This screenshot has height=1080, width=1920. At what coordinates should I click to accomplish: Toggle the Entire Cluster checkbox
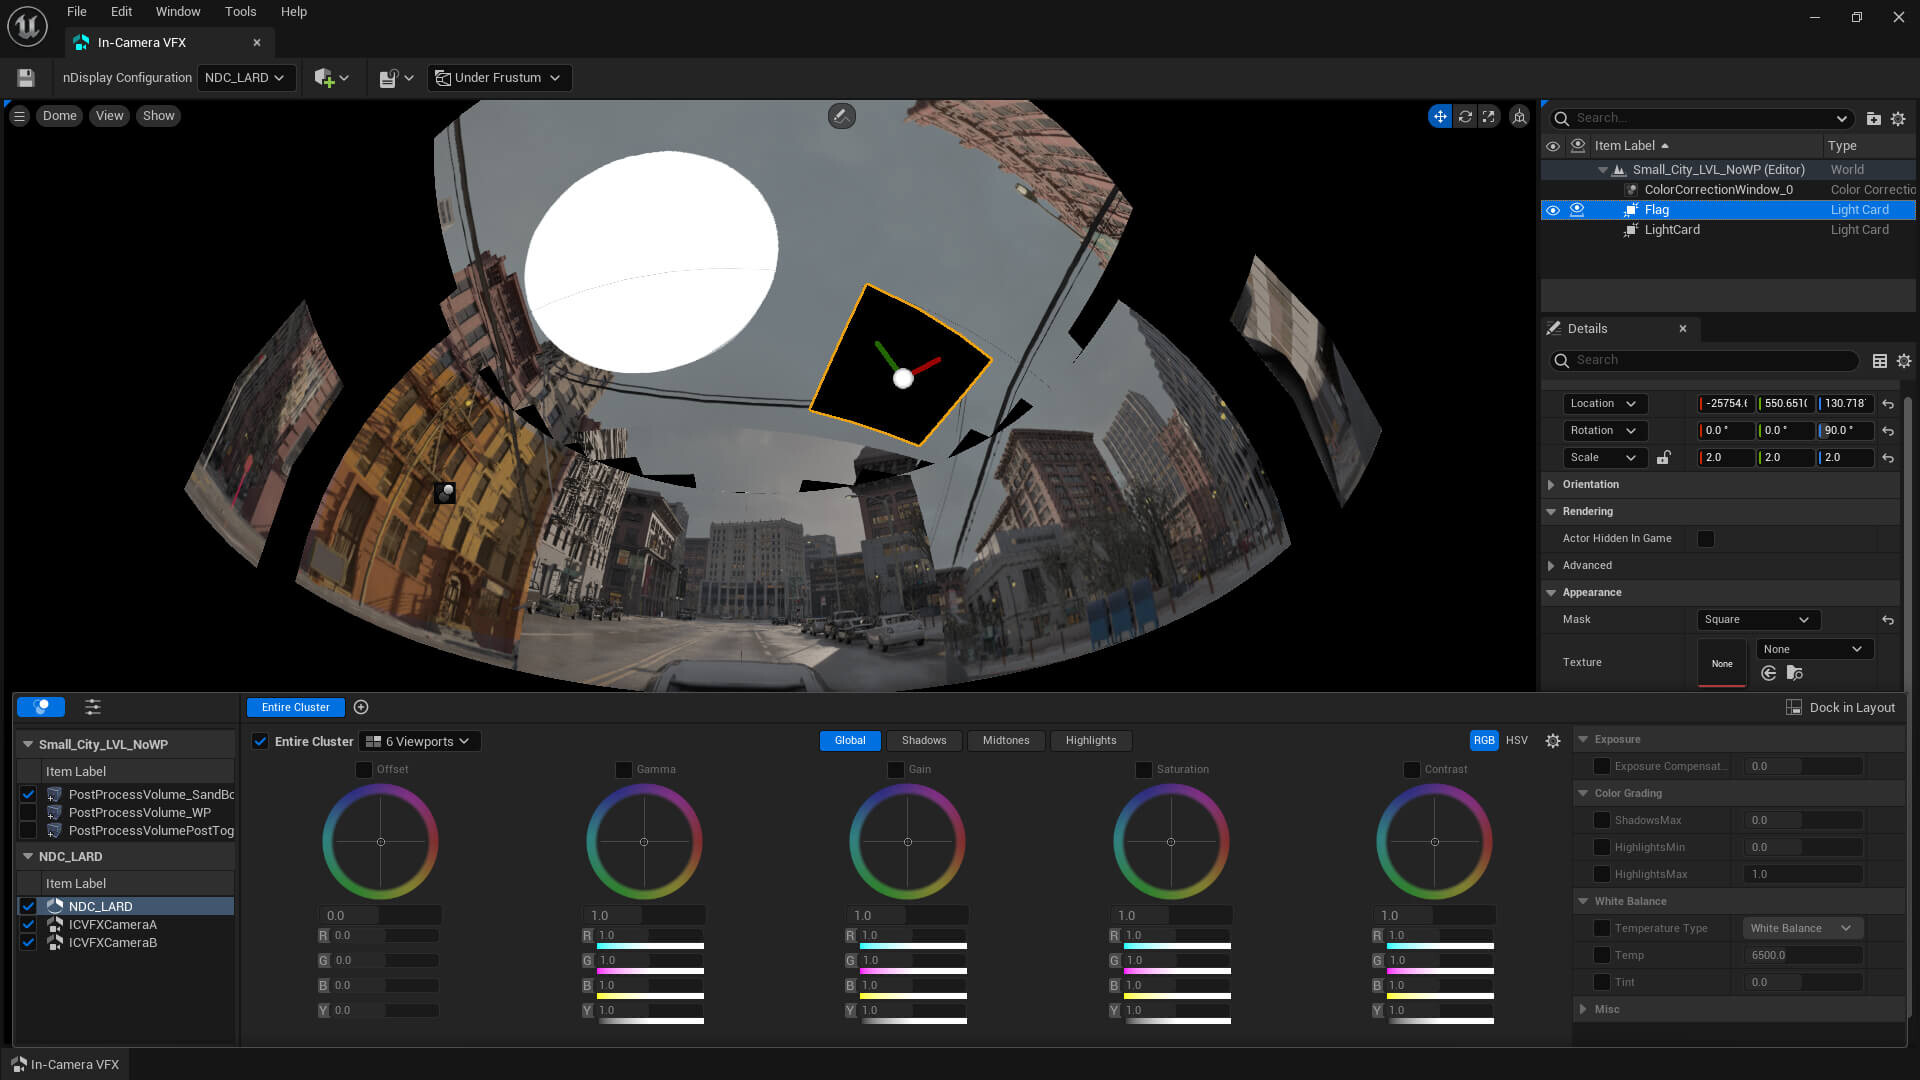click(260, 741)
